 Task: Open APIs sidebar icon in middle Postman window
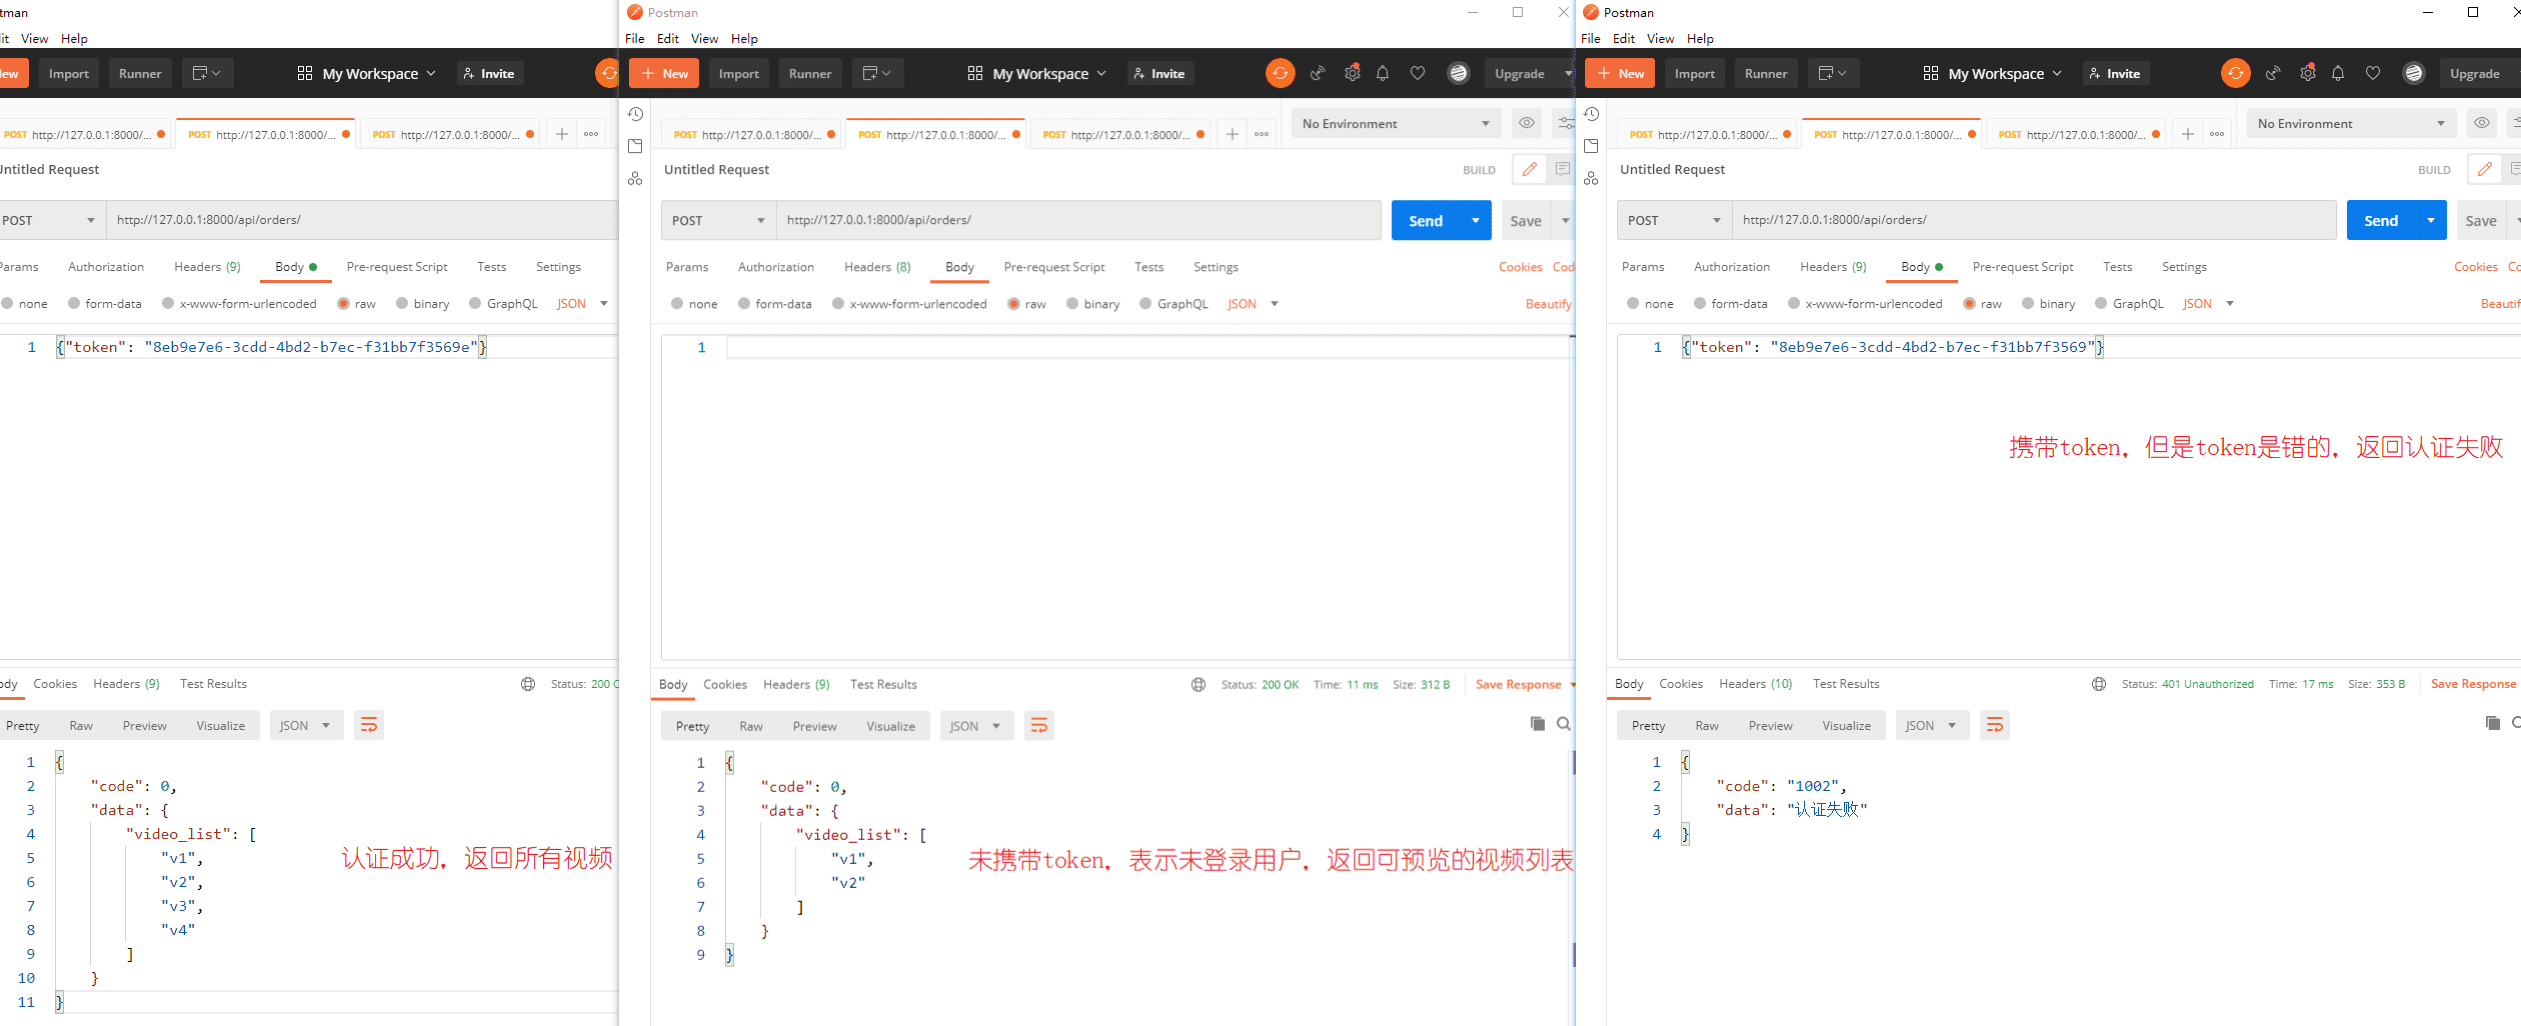click(x=635, y=179)
